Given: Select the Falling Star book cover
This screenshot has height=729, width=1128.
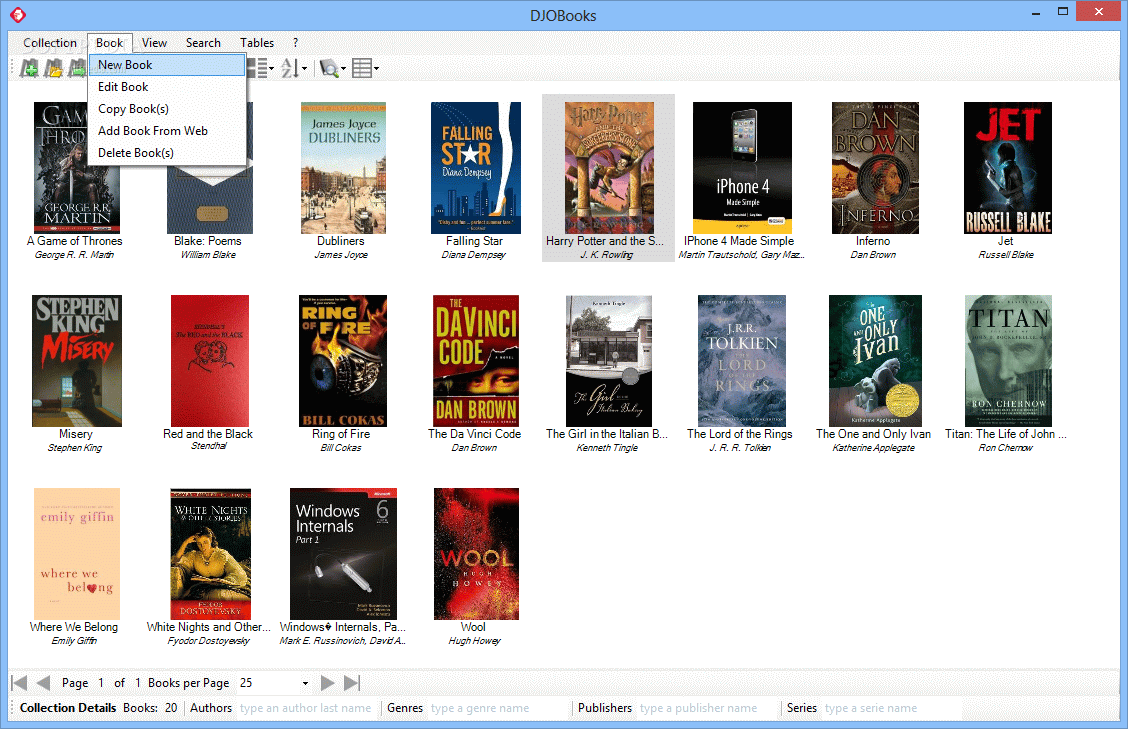Looking at the screenshot, I should (x=476, y=168).
